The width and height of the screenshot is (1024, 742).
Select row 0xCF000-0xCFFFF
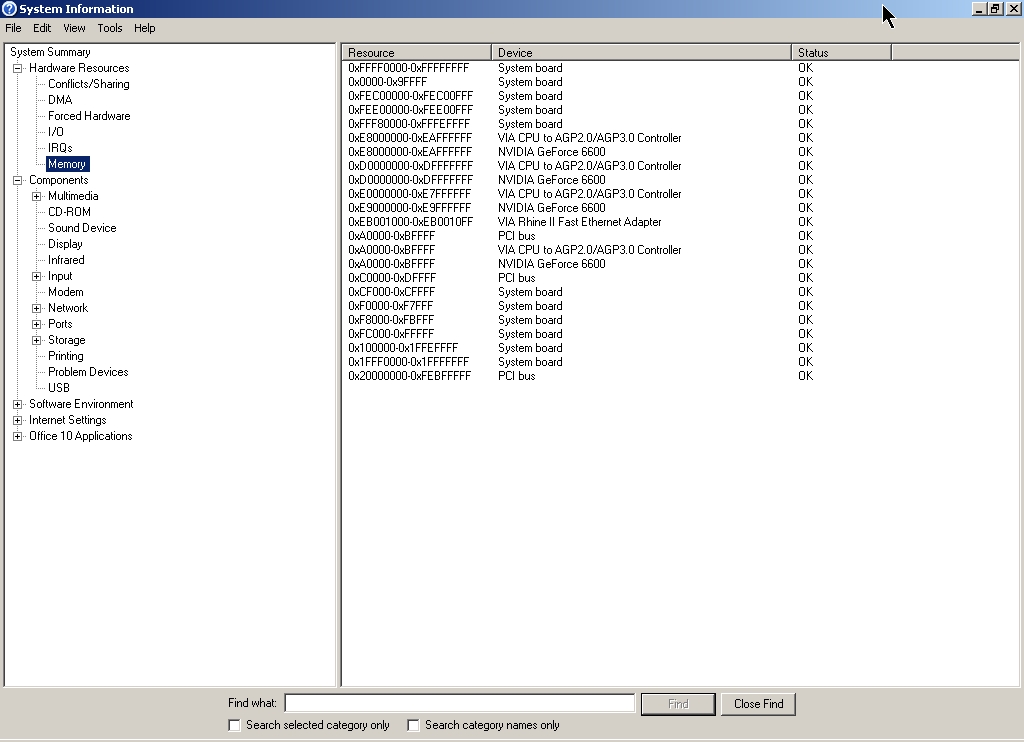coord(391,292)
